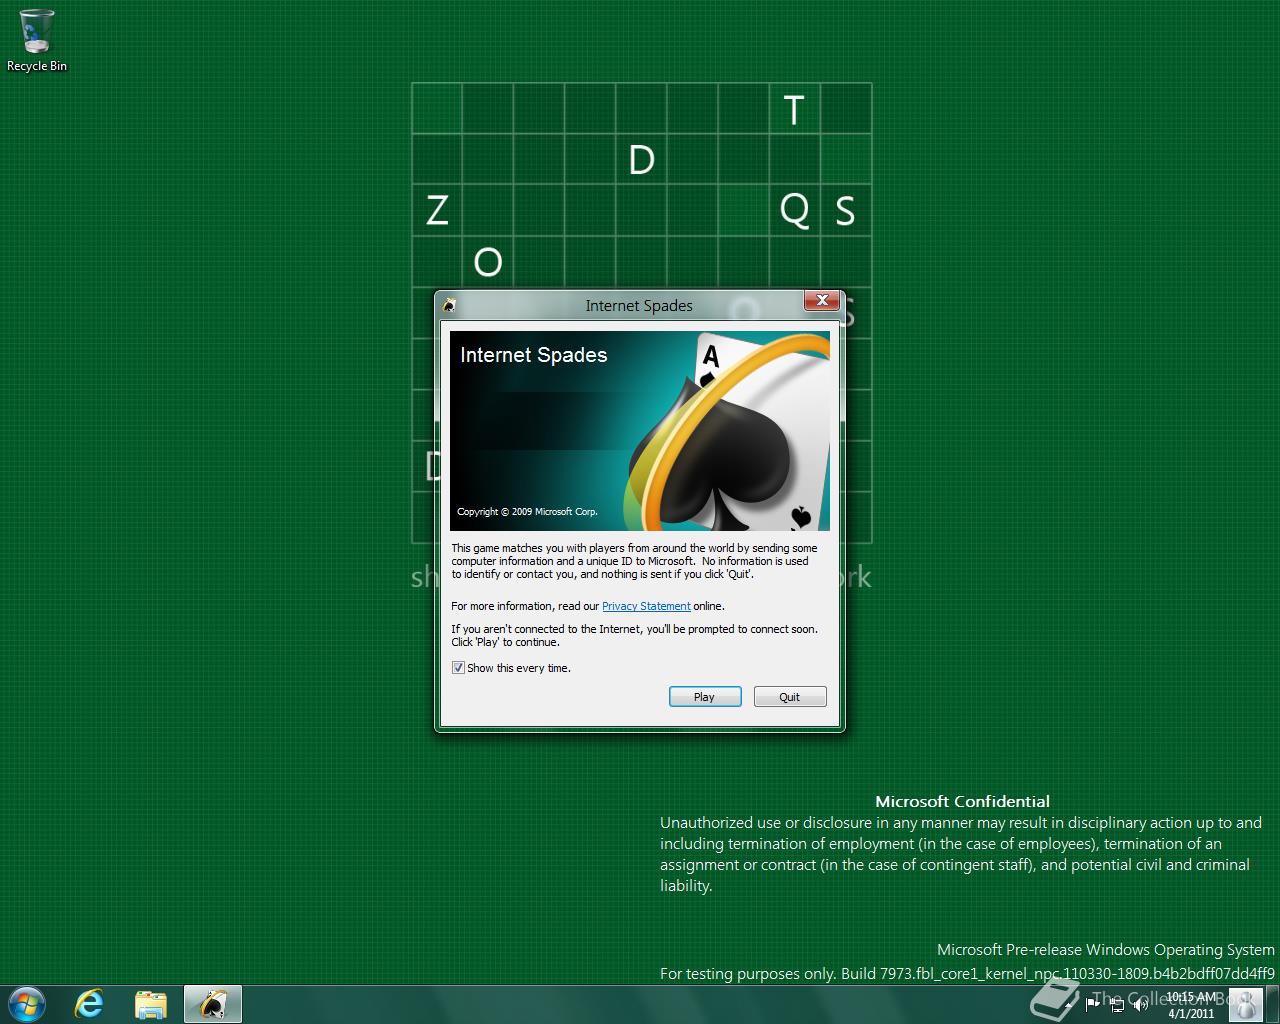Click the Internet Spades title bar icon
This screenshot has width=1280, height=1024.
point(450,306)
